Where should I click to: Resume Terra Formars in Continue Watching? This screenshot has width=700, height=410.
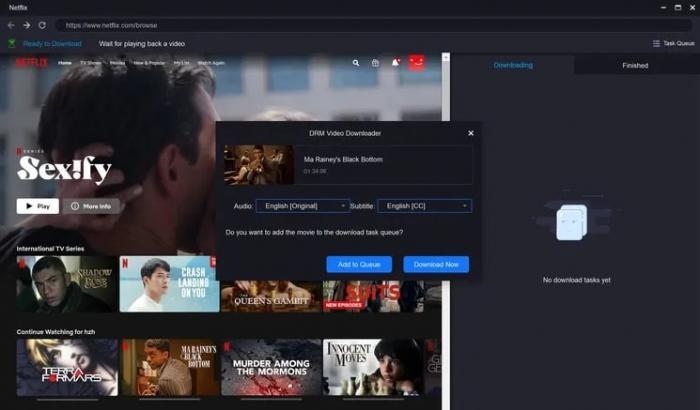(x=67, y=367)
